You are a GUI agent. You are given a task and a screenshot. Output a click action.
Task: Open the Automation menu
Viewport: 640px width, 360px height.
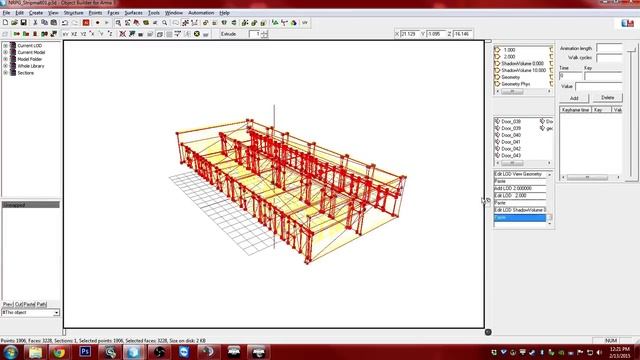click(x=201, y=13)
